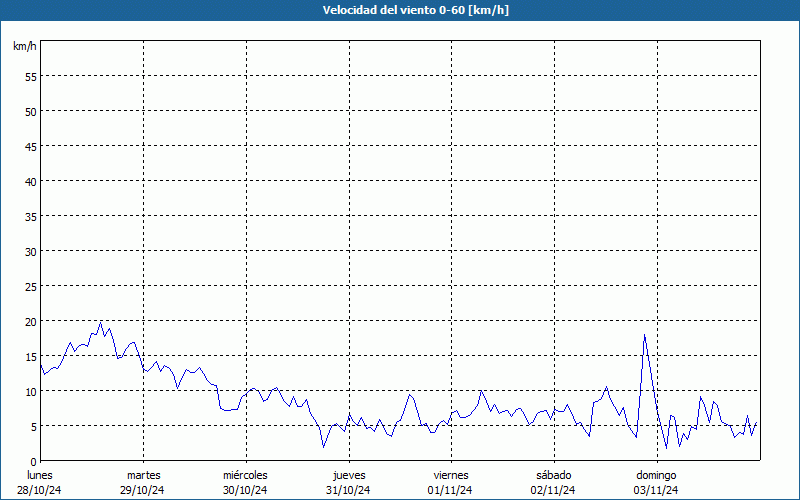Click the date label 31/10/24
Image resolution: width=800 pixels, height=500 pixels.
[x=348, y=490]
